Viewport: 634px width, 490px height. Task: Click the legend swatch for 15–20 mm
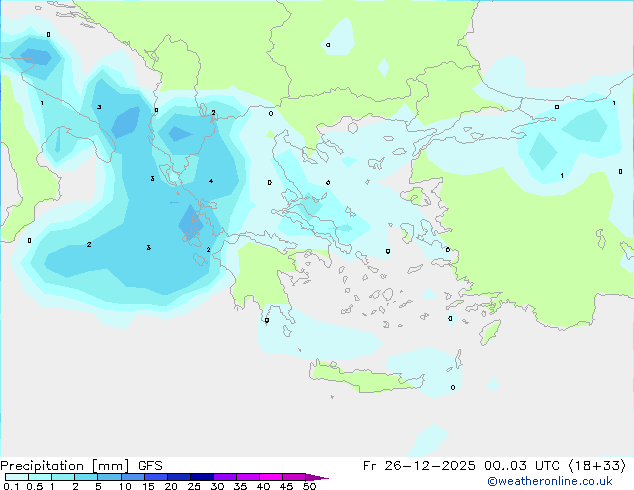click(156, 477)
